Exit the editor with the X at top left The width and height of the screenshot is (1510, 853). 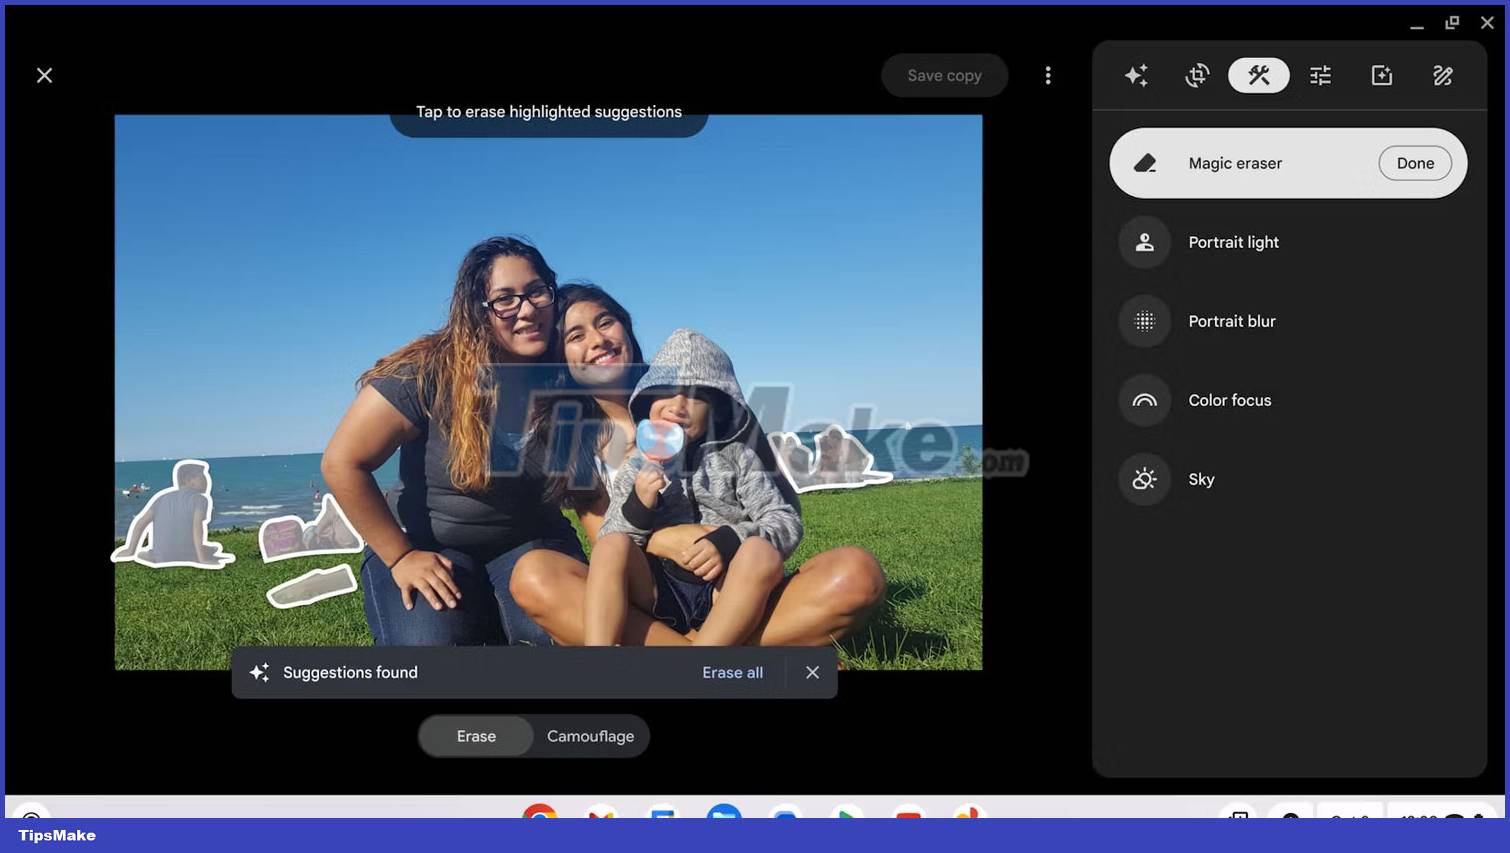pyautogui.click(x=44, y=75)
